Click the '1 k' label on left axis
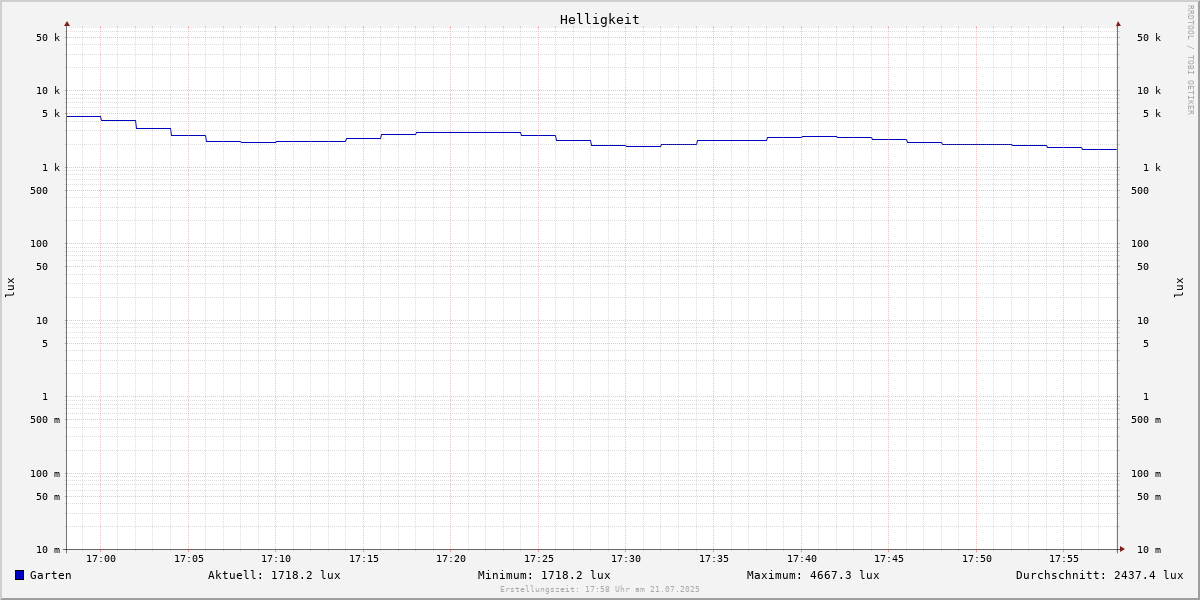 coord(51,168)
